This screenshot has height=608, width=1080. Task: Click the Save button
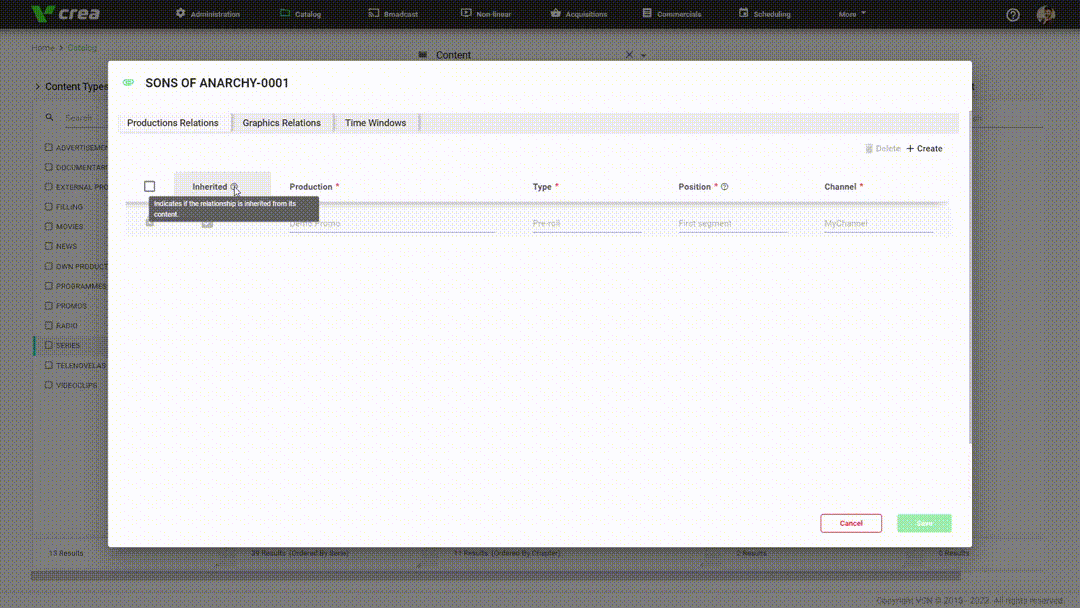924,523
